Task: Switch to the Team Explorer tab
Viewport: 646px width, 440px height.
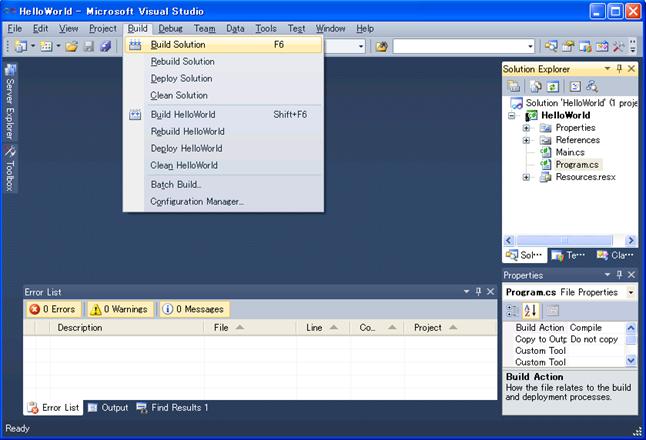Action: tap(569, 255)
